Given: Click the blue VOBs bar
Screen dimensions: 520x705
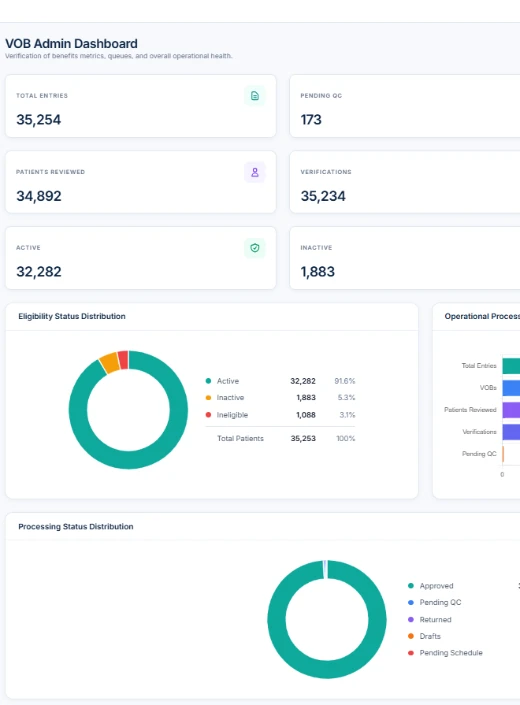Looking at the screenshot, I should 511,388.
